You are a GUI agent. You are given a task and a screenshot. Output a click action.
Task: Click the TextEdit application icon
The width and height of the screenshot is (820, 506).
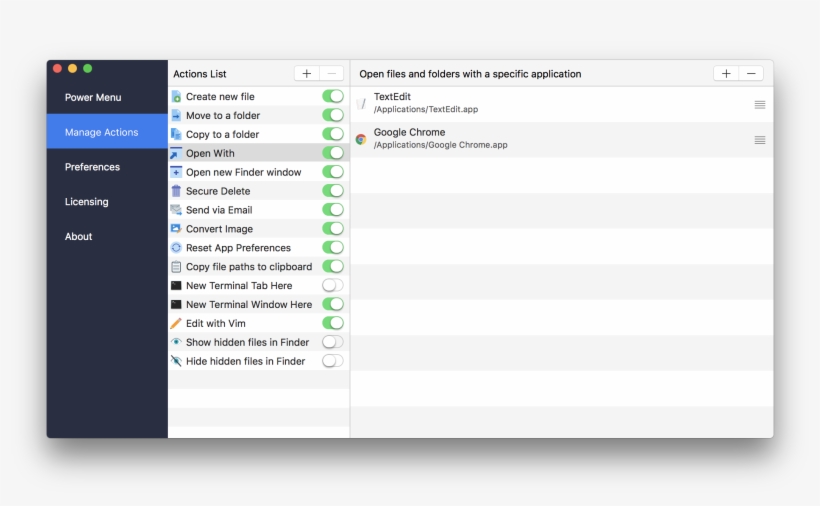[361, 104]
